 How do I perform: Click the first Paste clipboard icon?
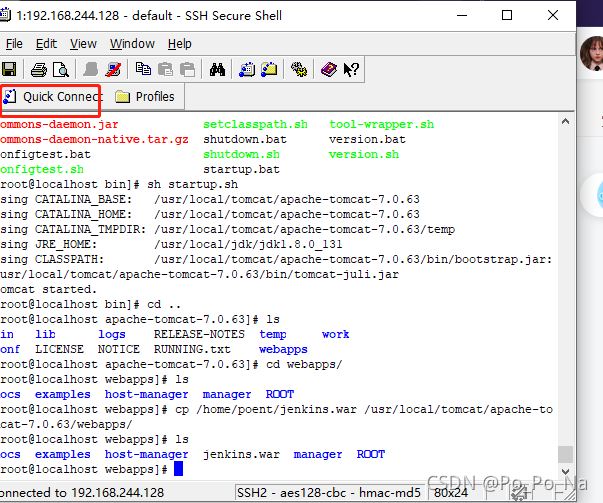click(x=165, y=70)
